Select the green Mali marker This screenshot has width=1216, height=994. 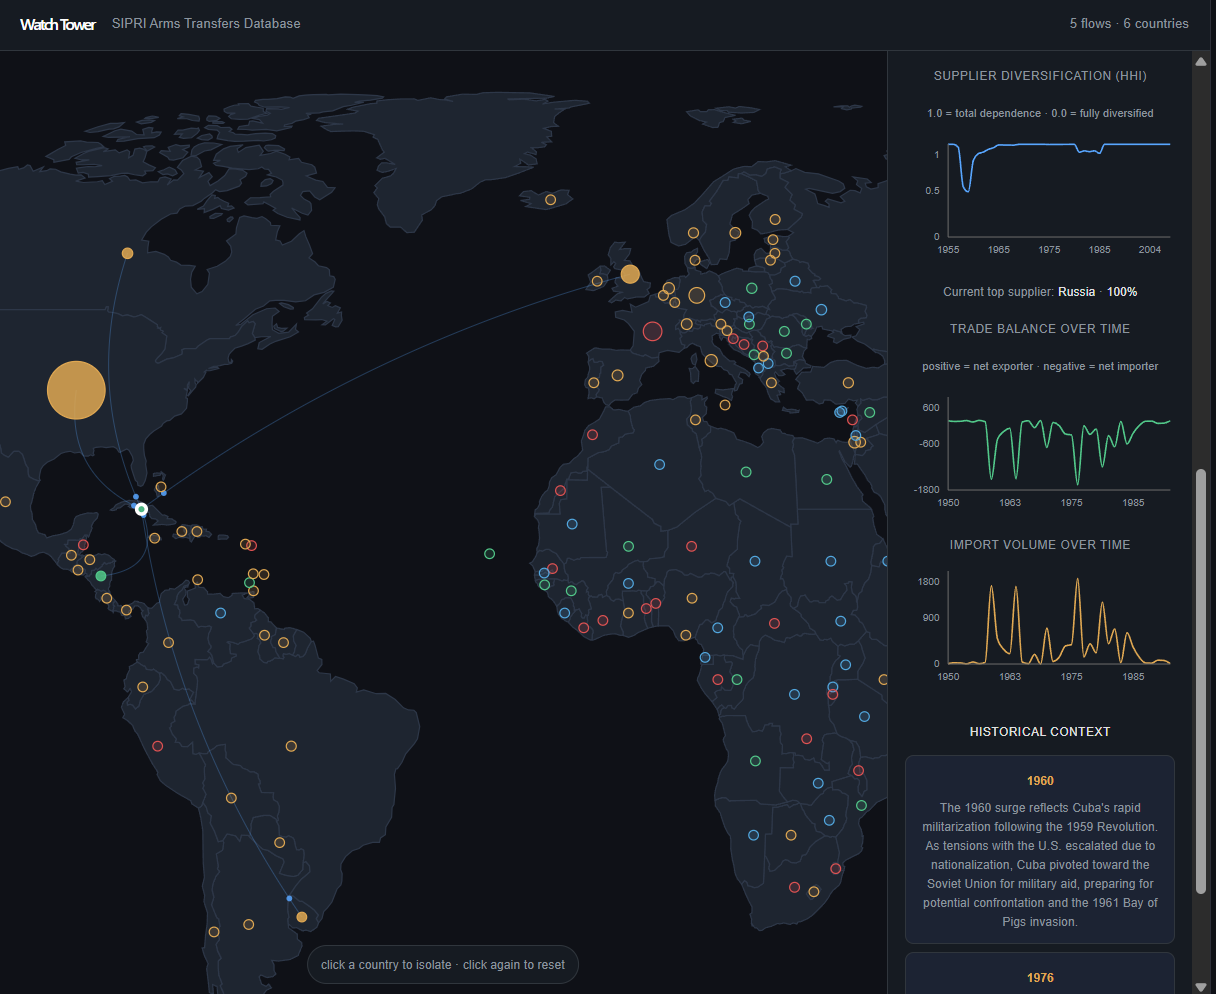[628, 547]
